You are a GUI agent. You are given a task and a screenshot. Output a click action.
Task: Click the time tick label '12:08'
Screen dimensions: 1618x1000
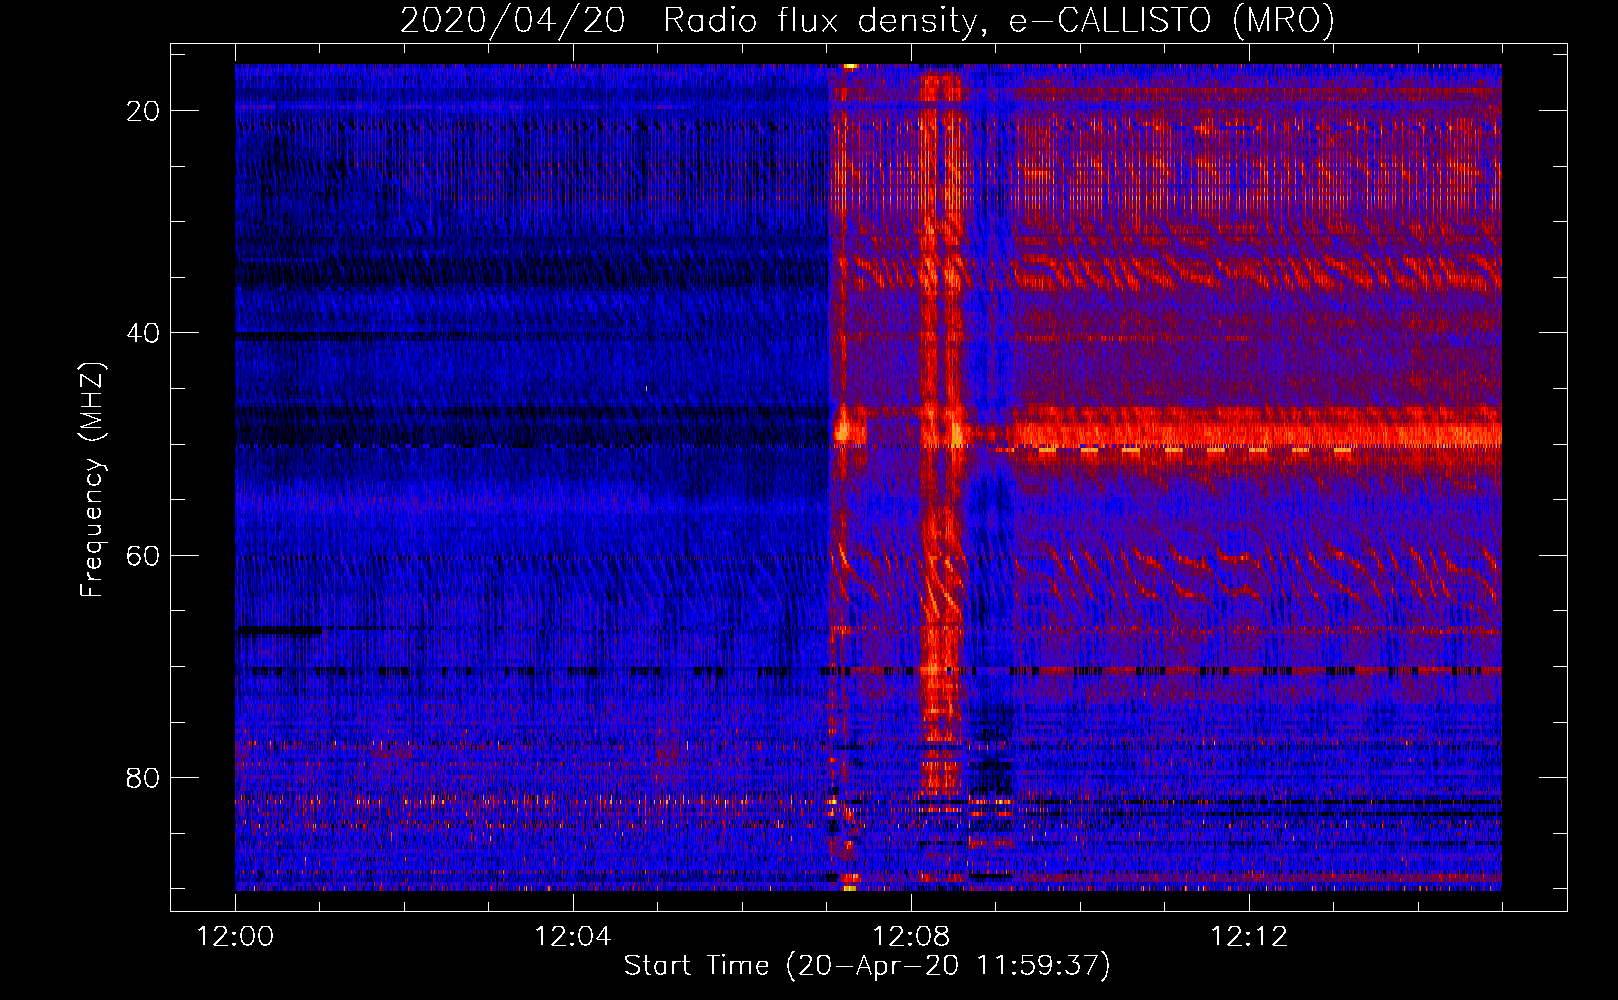911,937
